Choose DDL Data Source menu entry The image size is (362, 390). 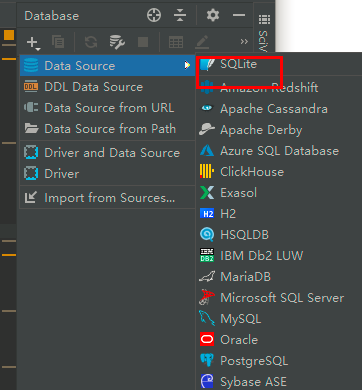[x=108, y=87]
